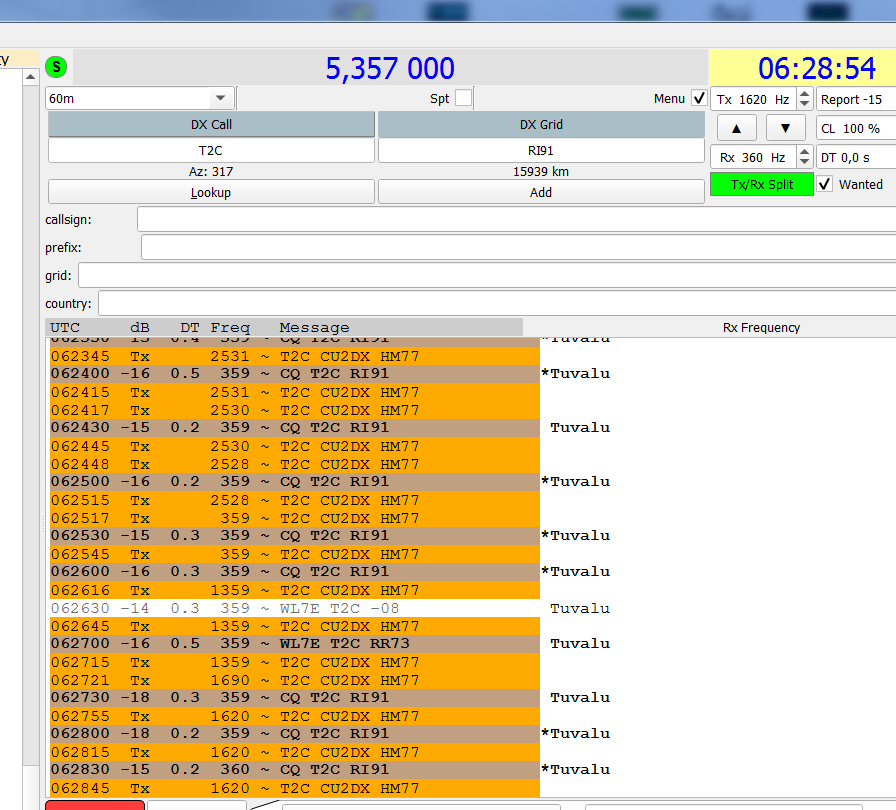896x810 pixels.
Task: Click the down arrow frequency button
Action: pos(786,128)
